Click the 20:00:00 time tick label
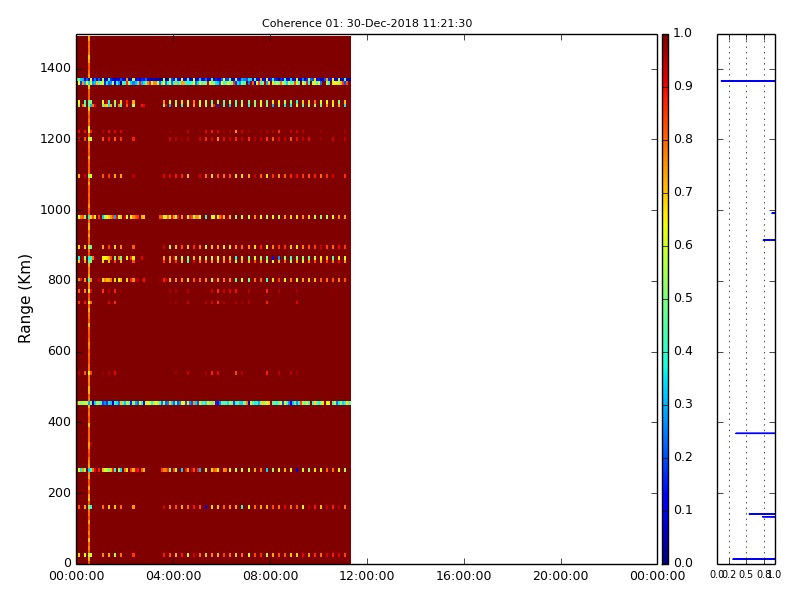The width and height of the screenshot is (800, 600). [561, 577]
